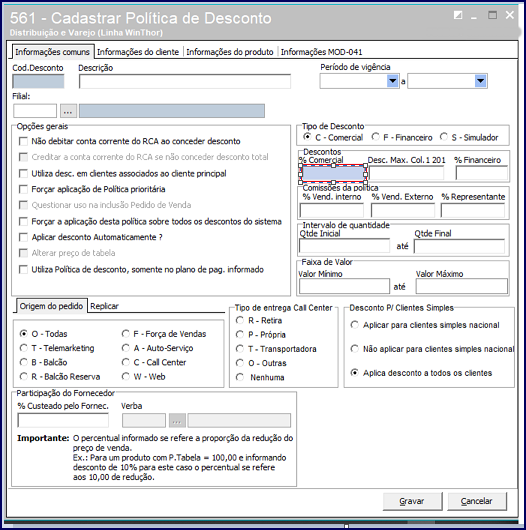
Task: Enable Aplicar desconto Automaticamente
Action: 23,237
